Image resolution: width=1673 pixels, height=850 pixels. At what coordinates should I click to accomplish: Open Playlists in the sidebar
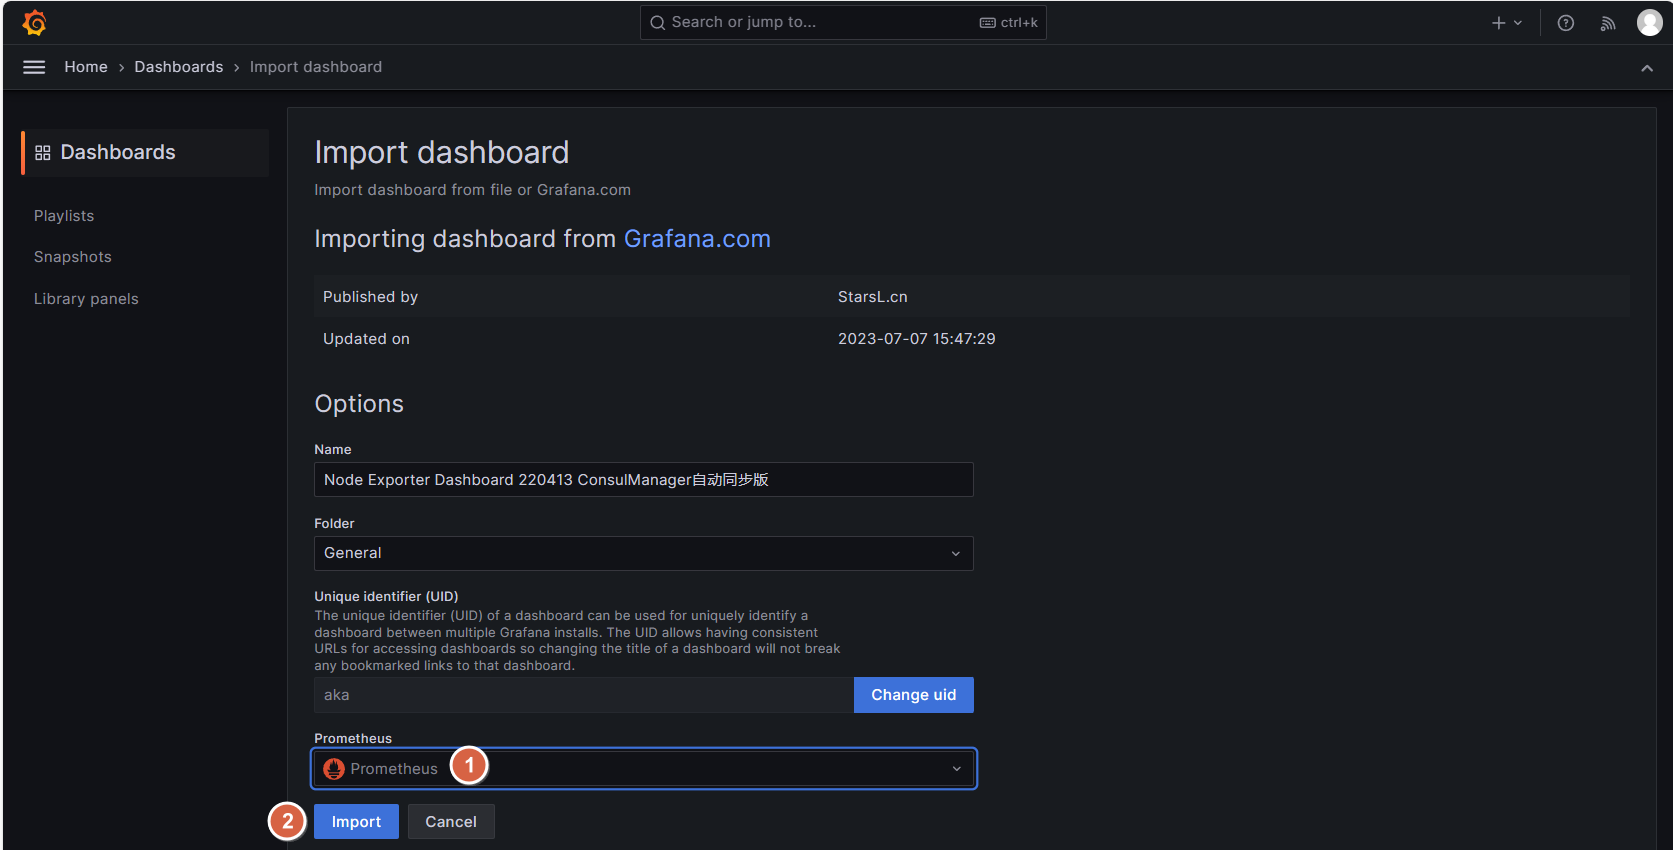pyautogui.click(x=64, y=216)
